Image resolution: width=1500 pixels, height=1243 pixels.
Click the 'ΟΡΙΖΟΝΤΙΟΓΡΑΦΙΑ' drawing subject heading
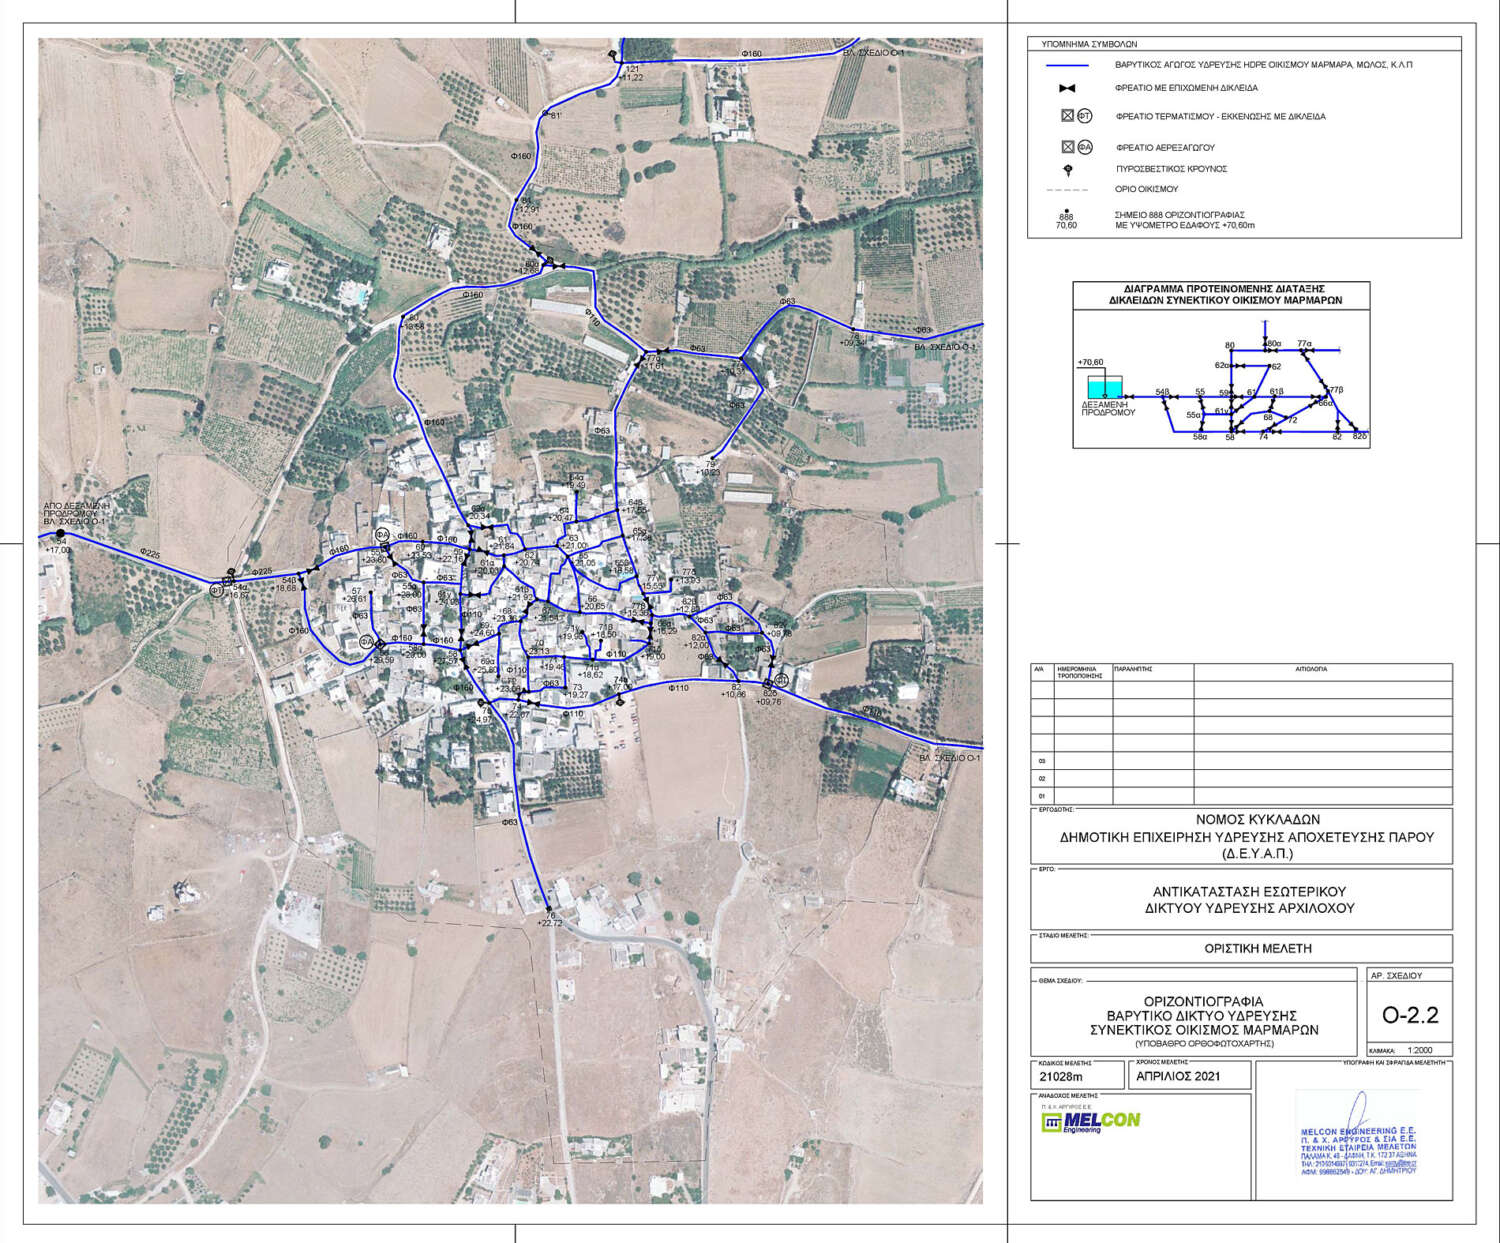click(1203, 1001)
